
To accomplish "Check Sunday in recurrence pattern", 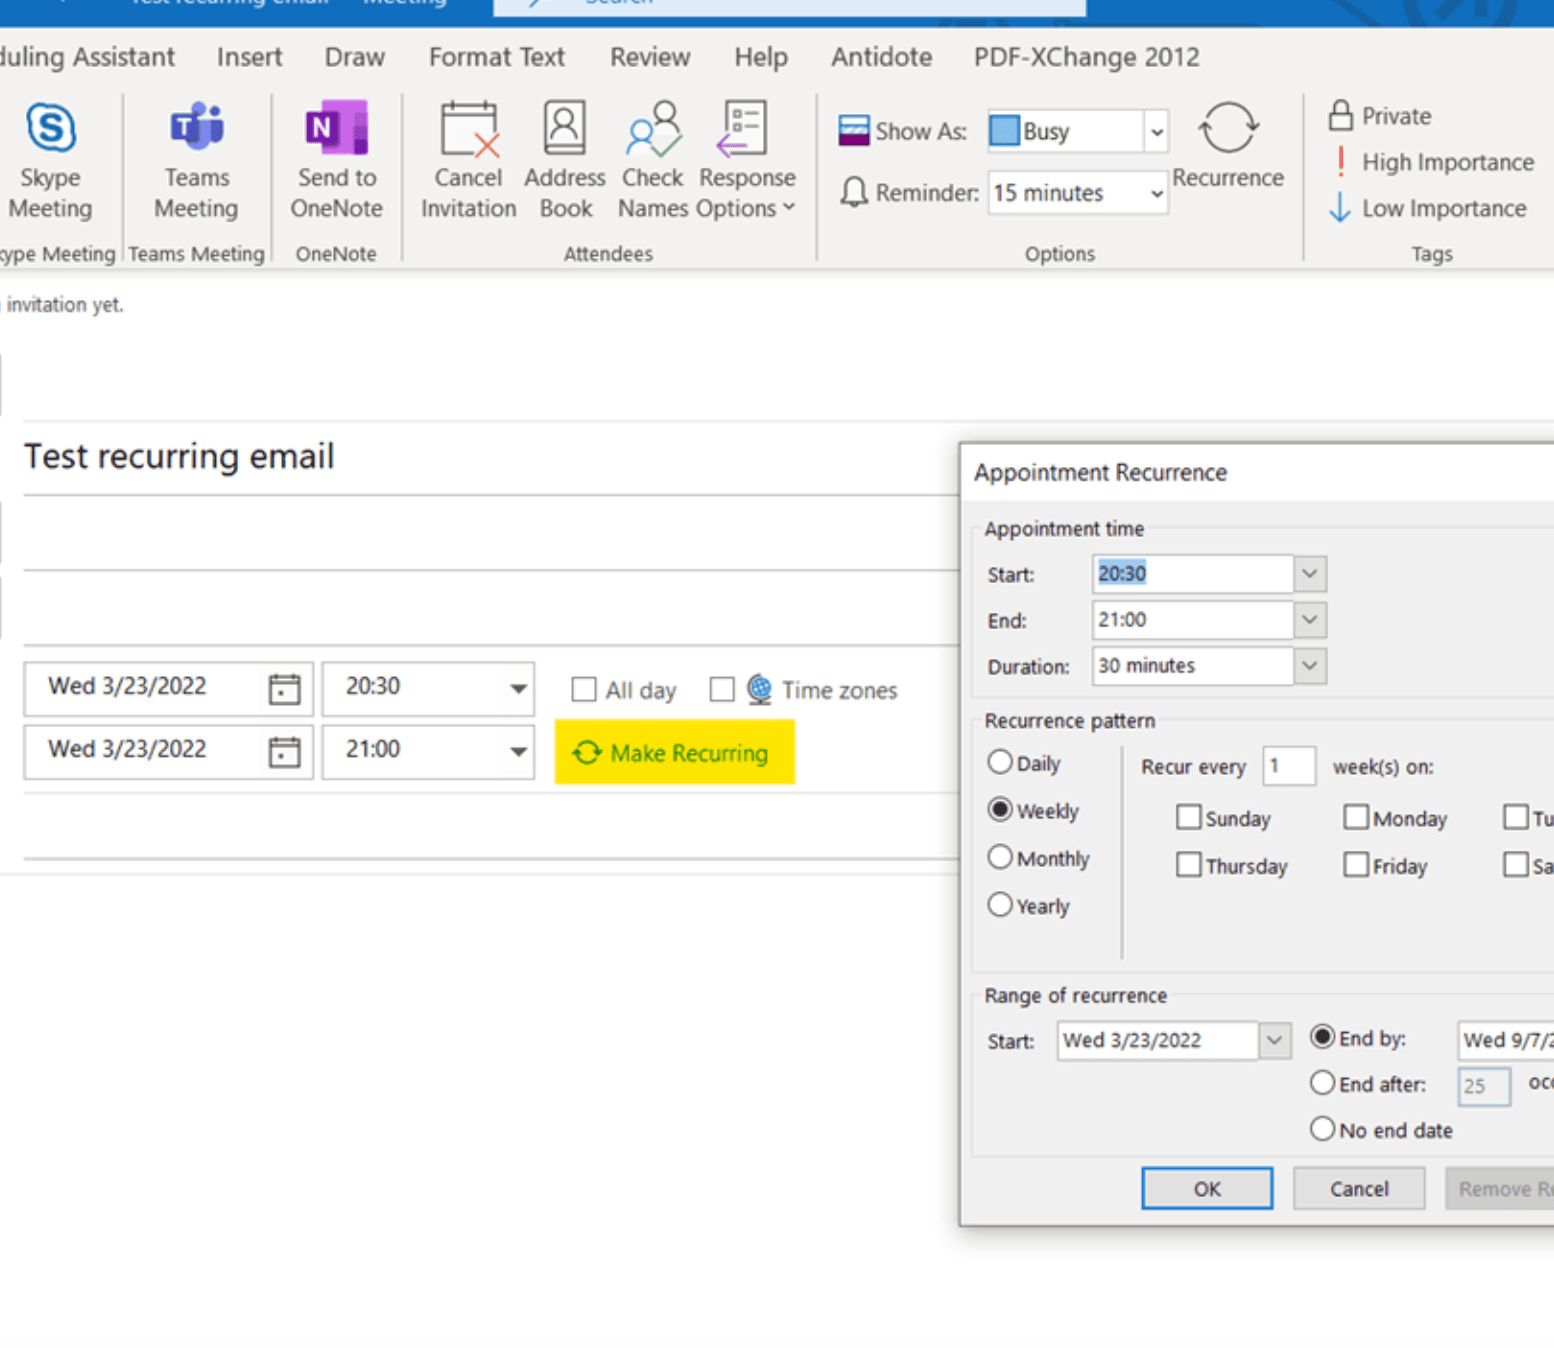I will click(1188, 818).
